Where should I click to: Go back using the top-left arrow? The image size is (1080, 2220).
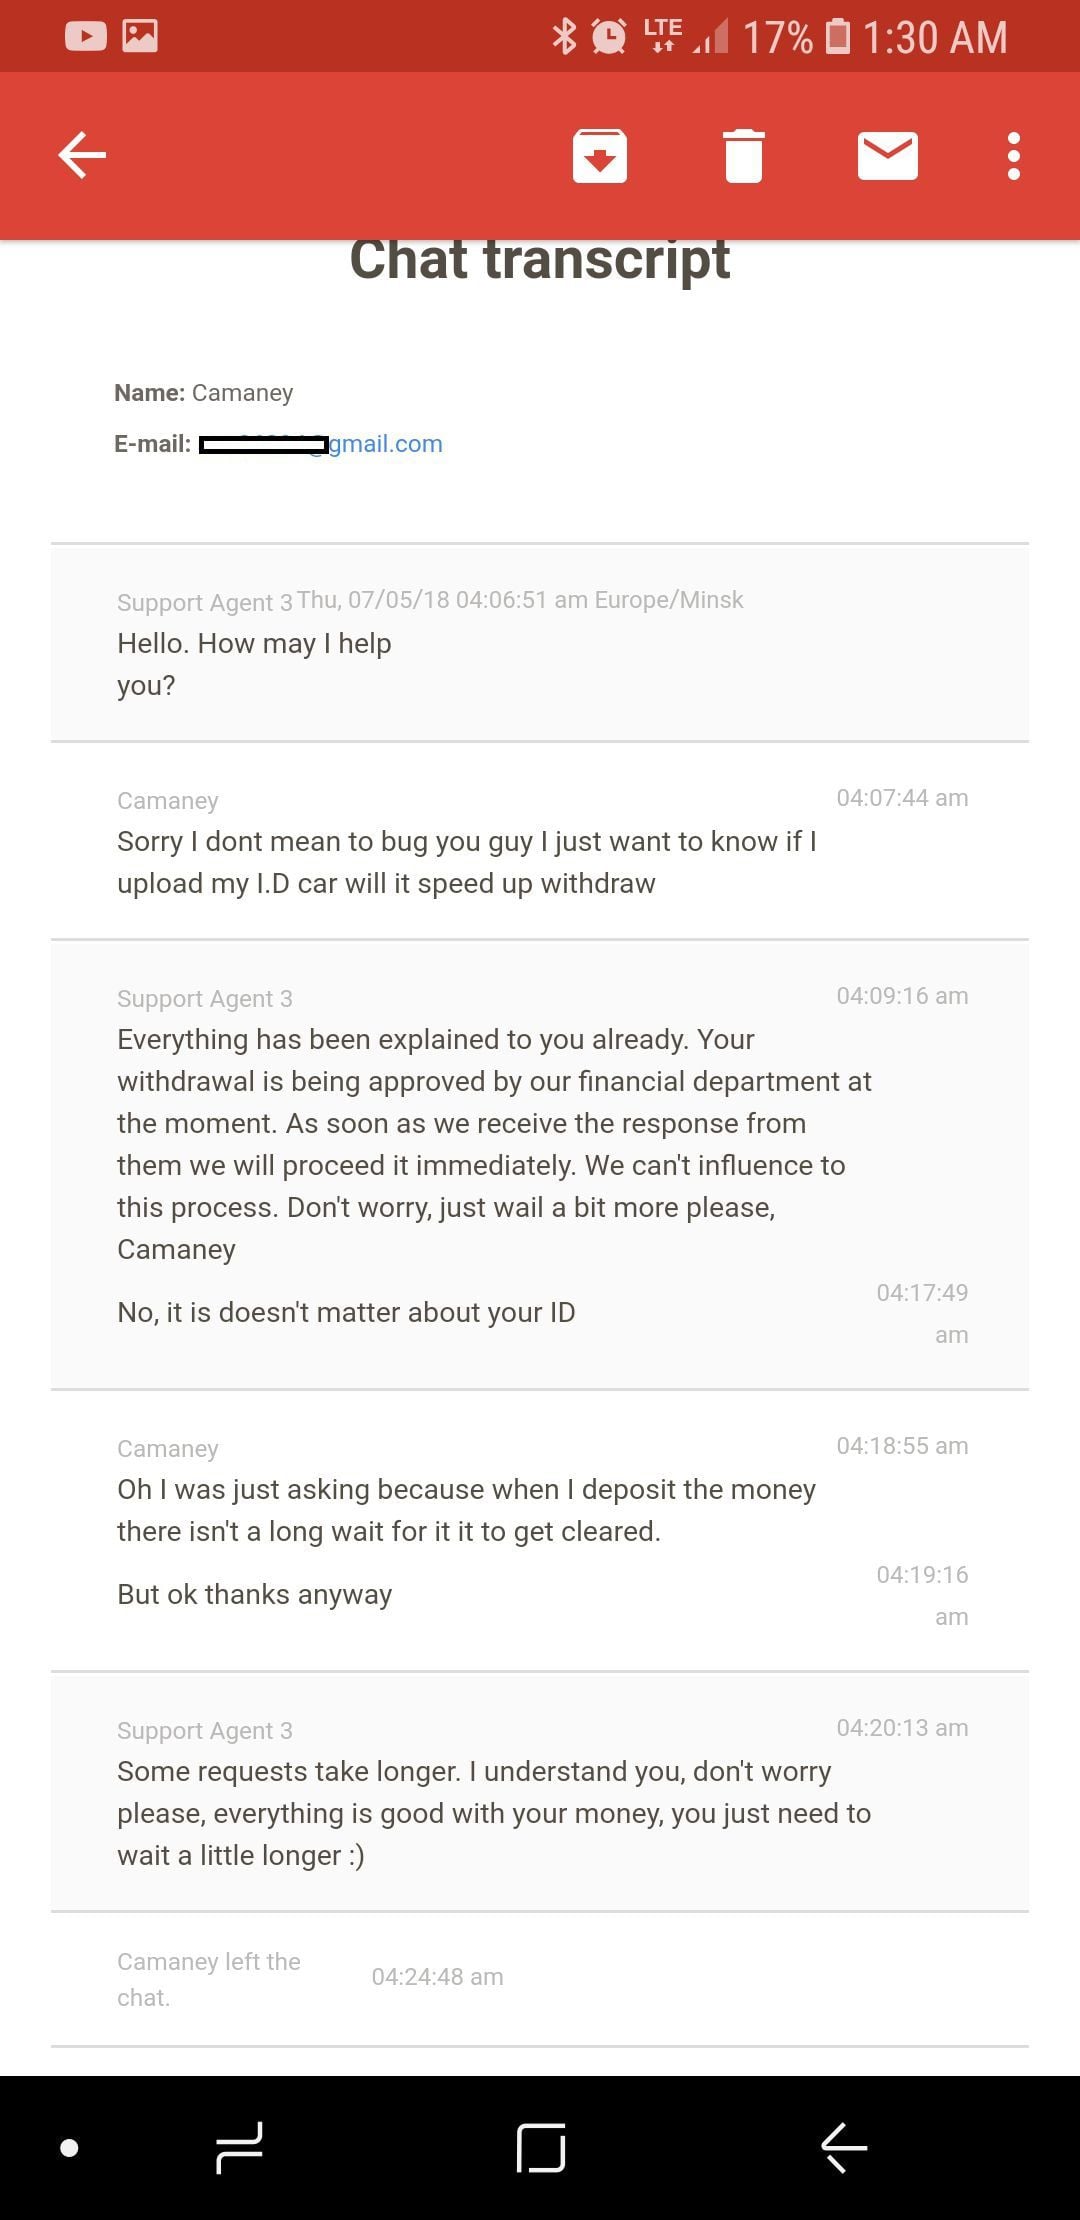(x=82, y=156)
